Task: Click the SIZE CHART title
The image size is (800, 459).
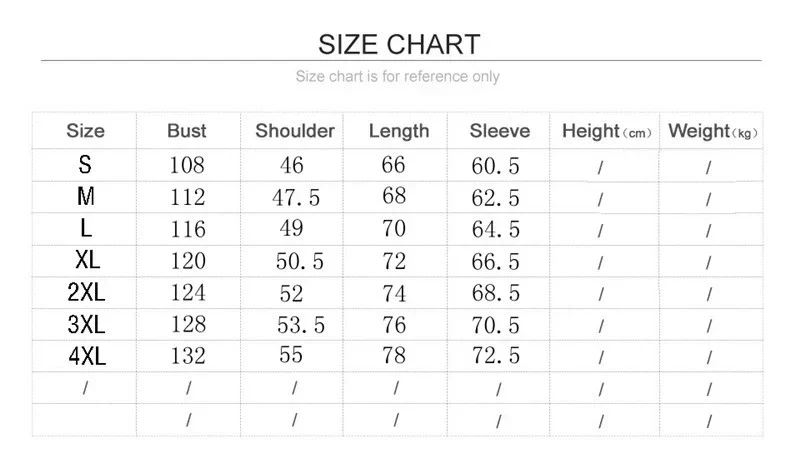Action: [399, 44]
